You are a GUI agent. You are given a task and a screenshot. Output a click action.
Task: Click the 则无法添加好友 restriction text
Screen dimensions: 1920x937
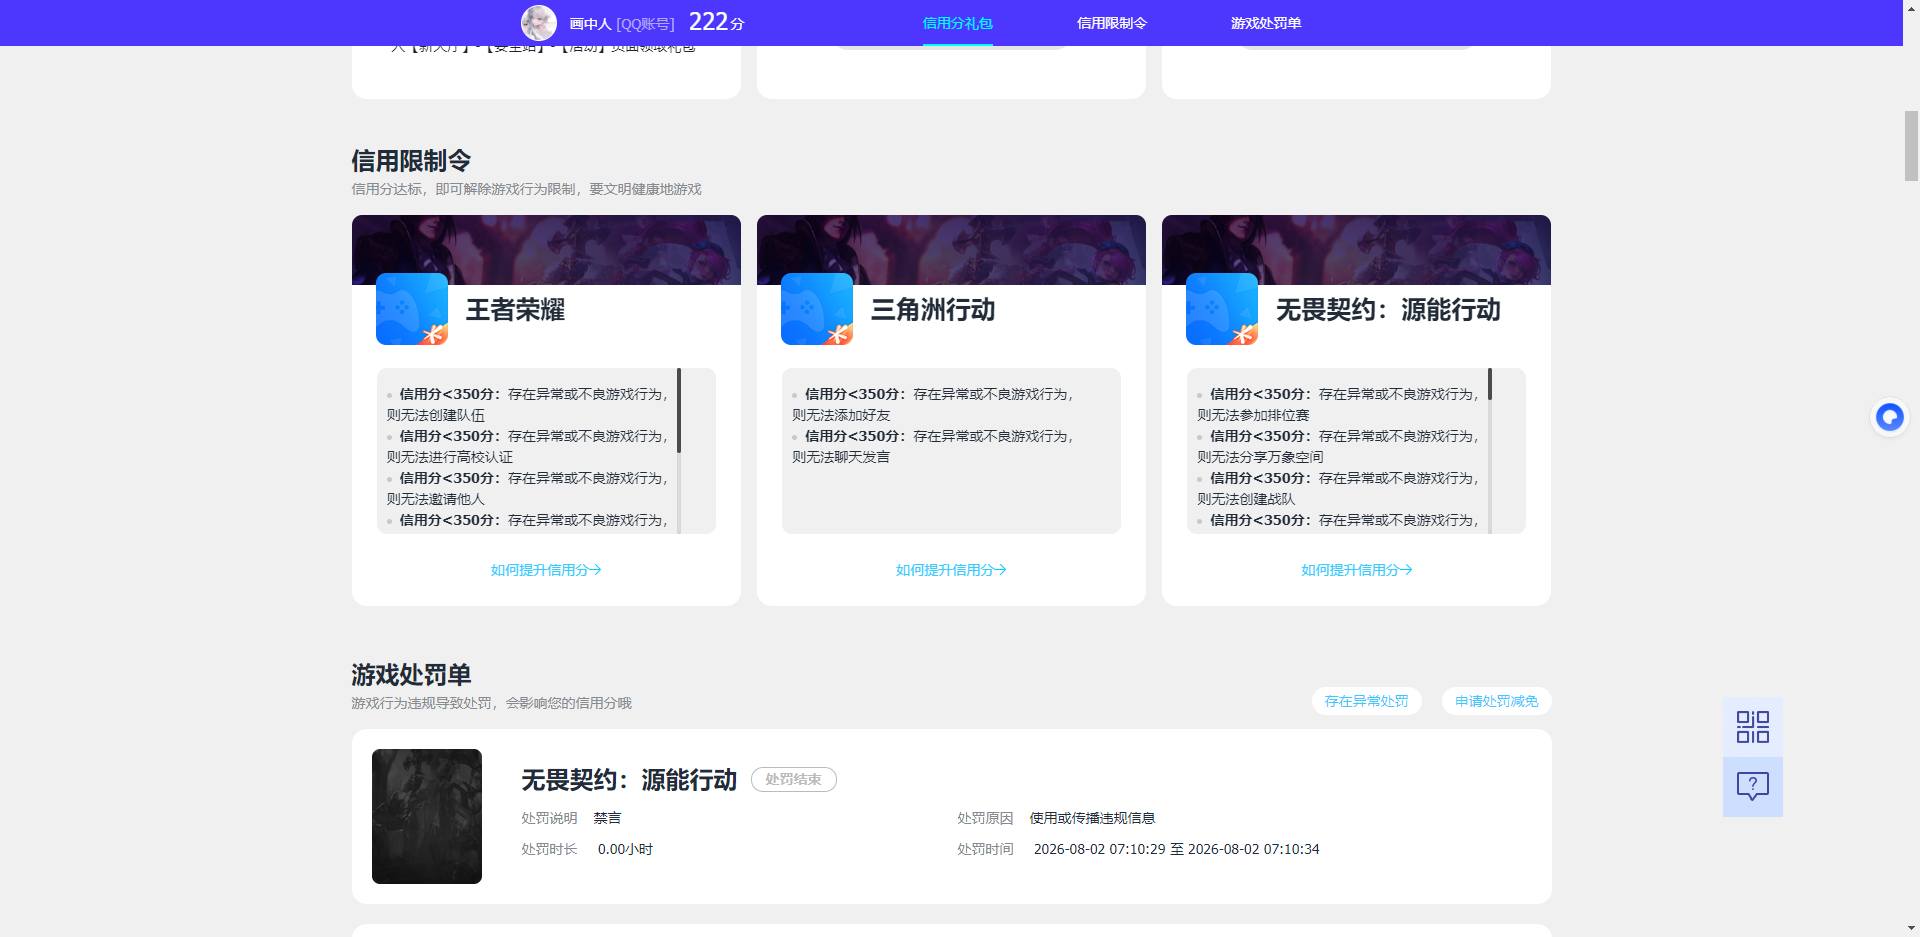coord(841,415)
